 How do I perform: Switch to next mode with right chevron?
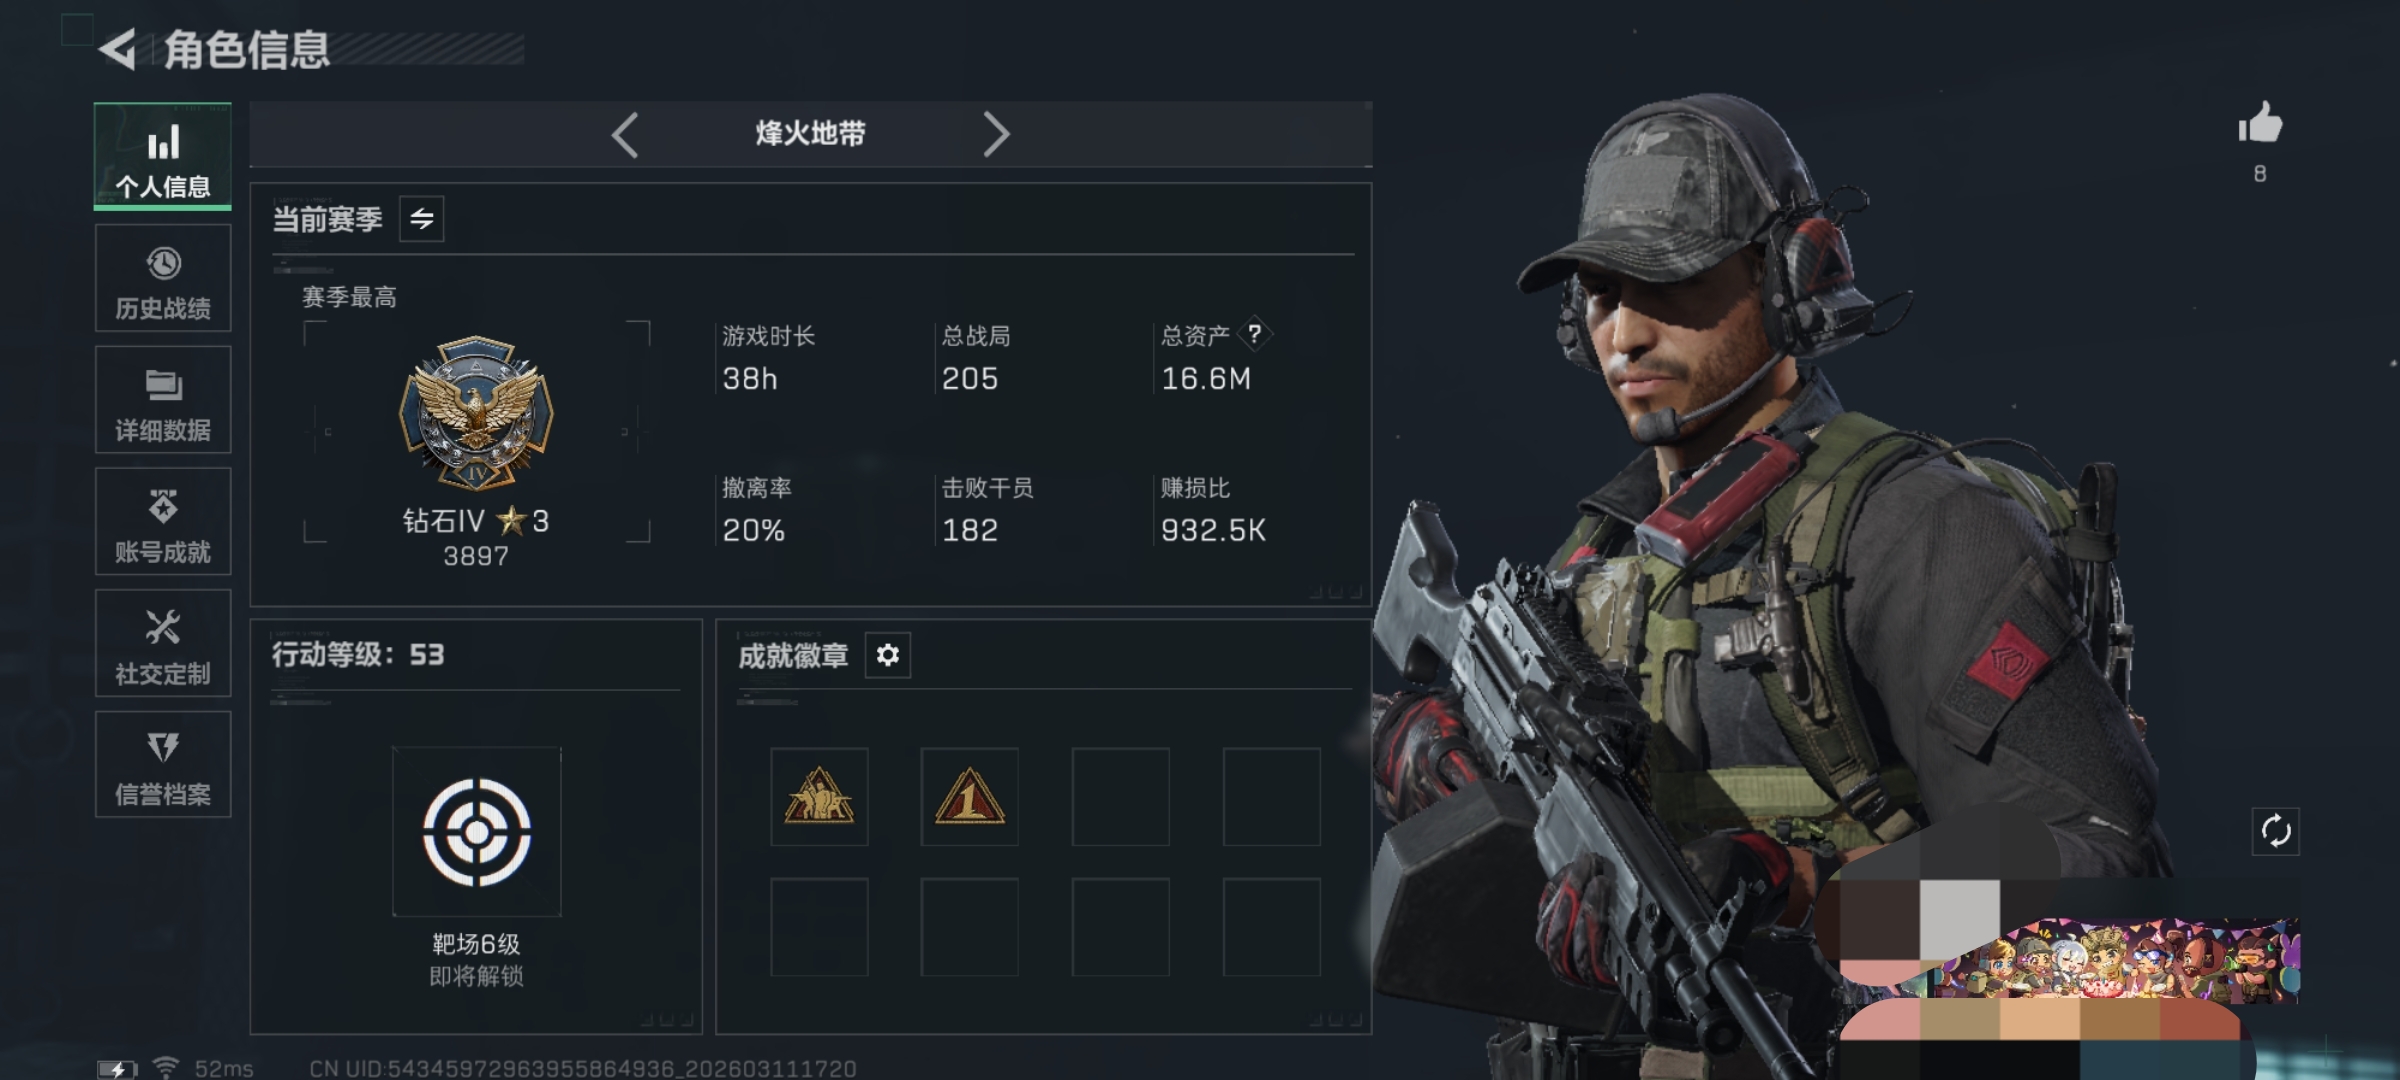[995, 134]
